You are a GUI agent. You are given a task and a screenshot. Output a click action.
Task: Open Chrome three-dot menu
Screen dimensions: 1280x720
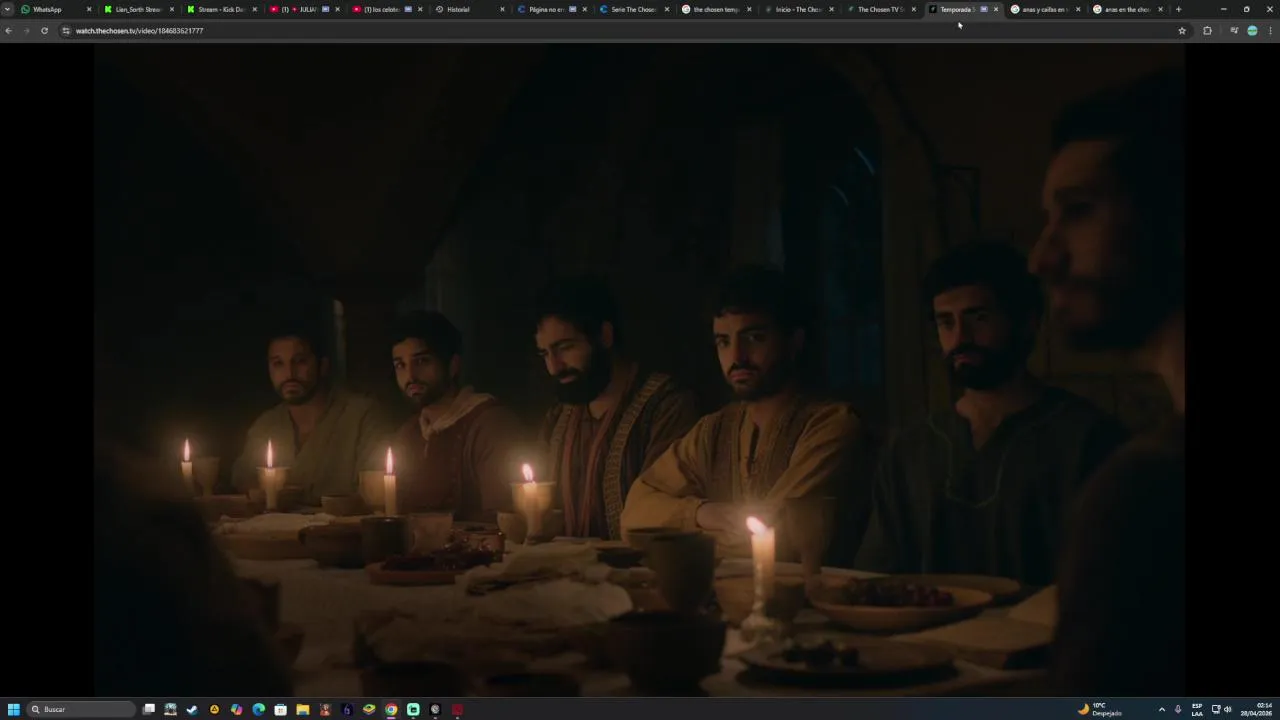[x=1271, y=31]
